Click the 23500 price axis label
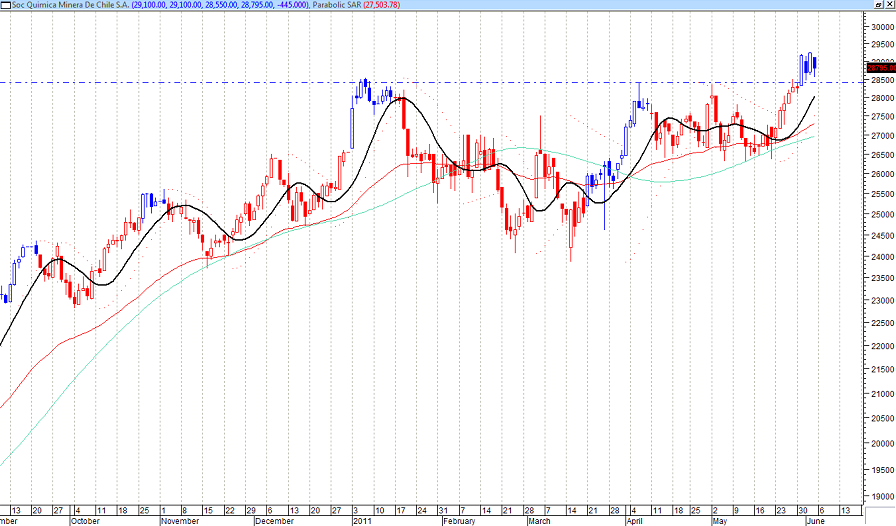The height and width of the screenshot is (526, 896). click(883, 278)
